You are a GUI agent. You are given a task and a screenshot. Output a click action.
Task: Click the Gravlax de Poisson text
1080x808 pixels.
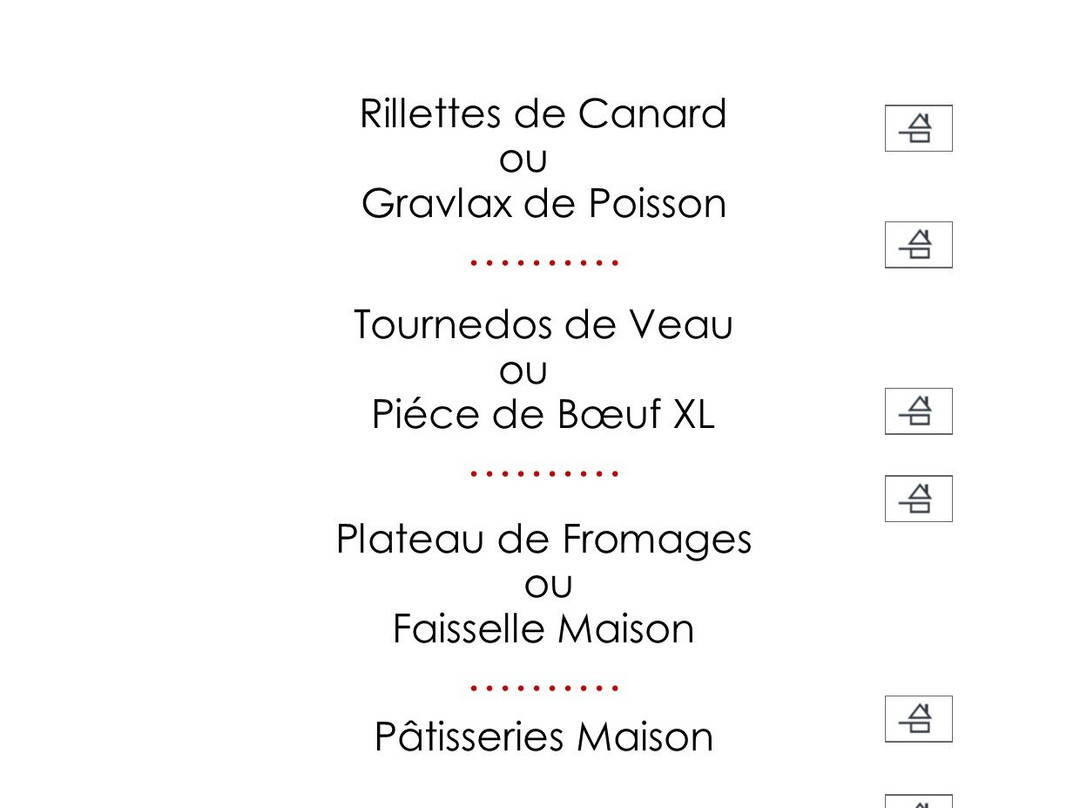[x=543, y=204]
